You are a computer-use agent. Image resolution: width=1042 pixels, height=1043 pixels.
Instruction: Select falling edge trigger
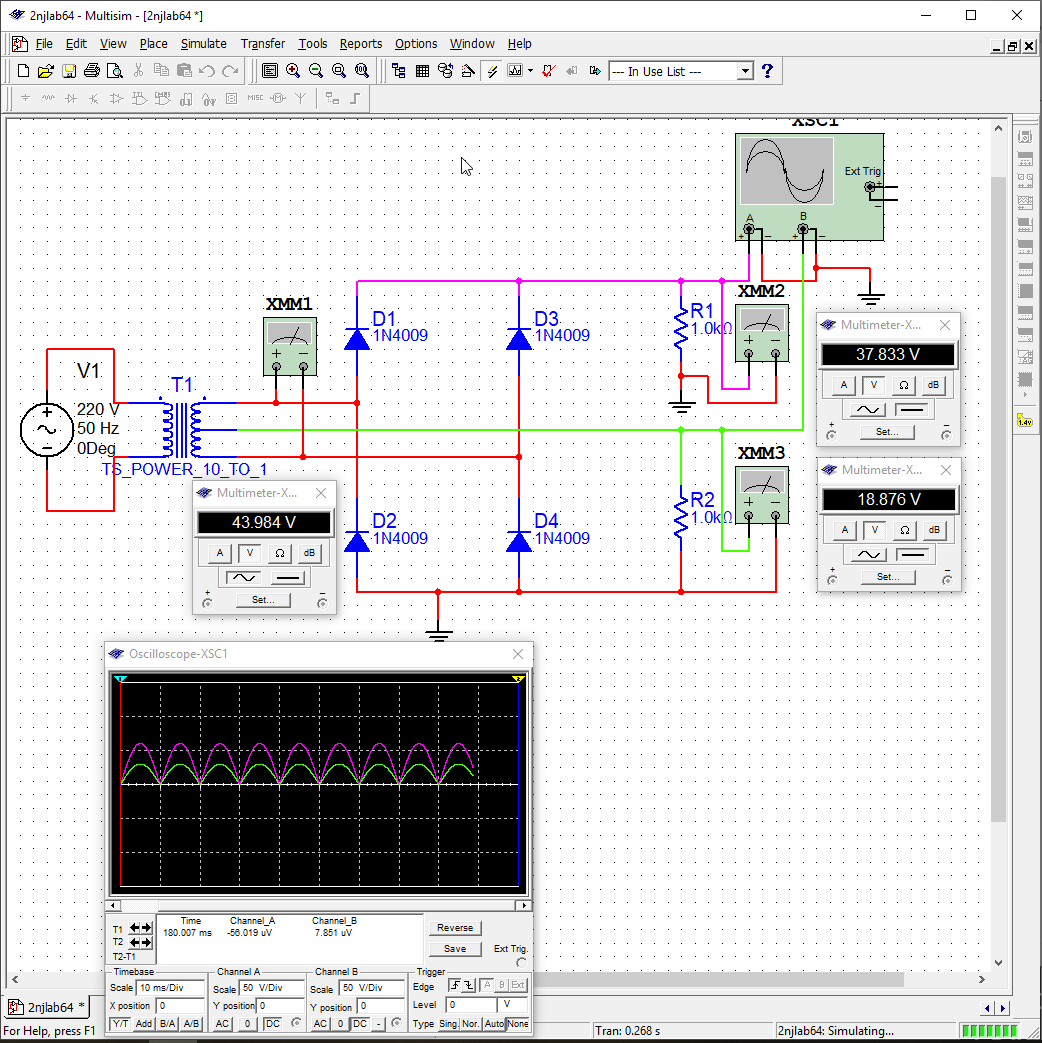click(469, 985)
